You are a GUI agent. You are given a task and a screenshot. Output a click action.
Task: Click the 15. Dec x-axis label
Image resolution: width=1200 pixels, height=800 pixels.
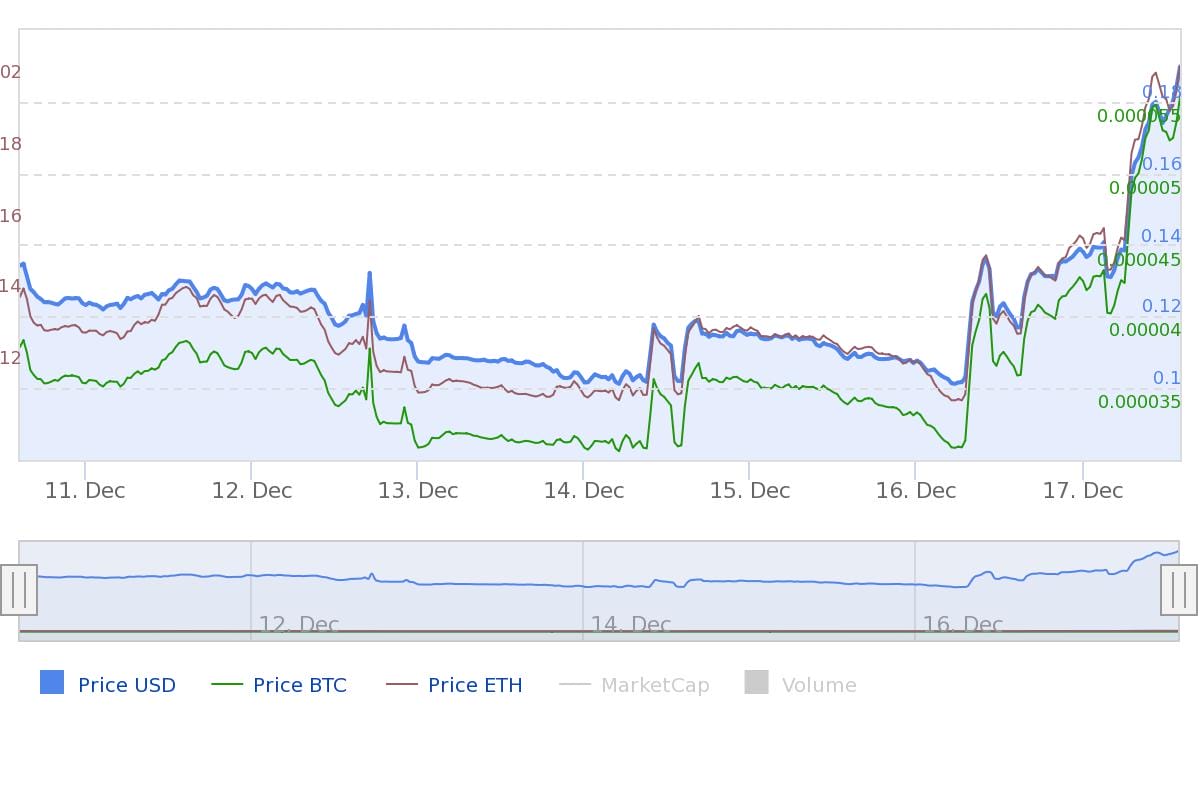[750, 491]
